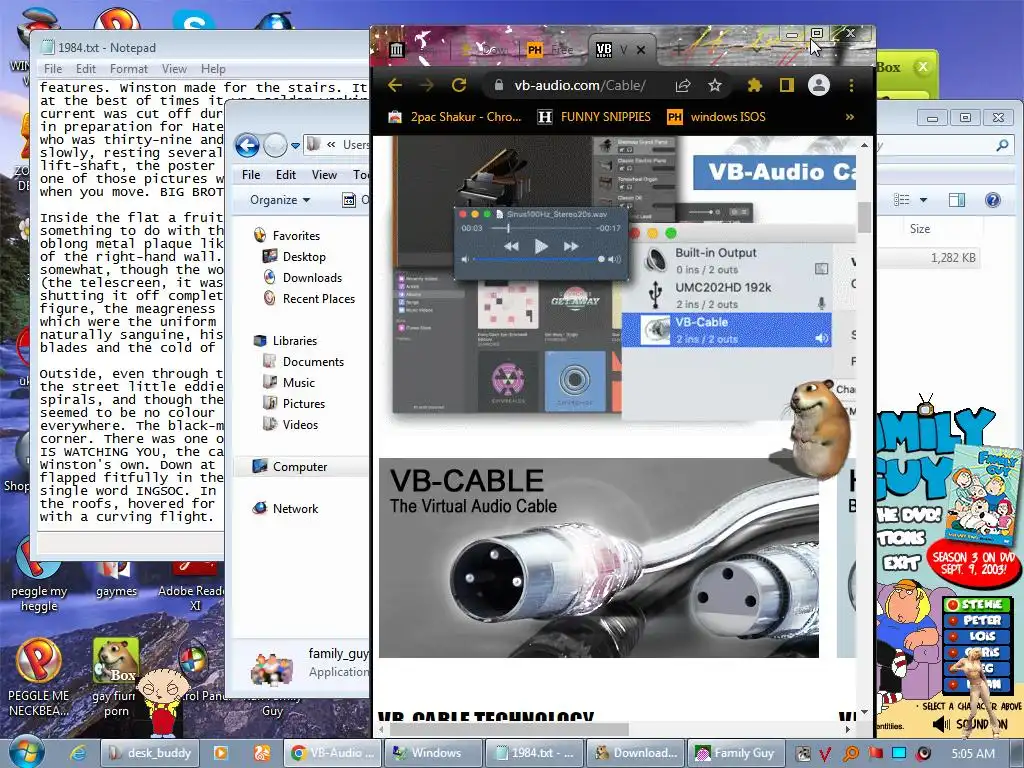Viewport: 1024px width, 768px height.
Task: Click Explorer's search magnifier icon
Action: pyautogui.click(x=1002, y=146)
